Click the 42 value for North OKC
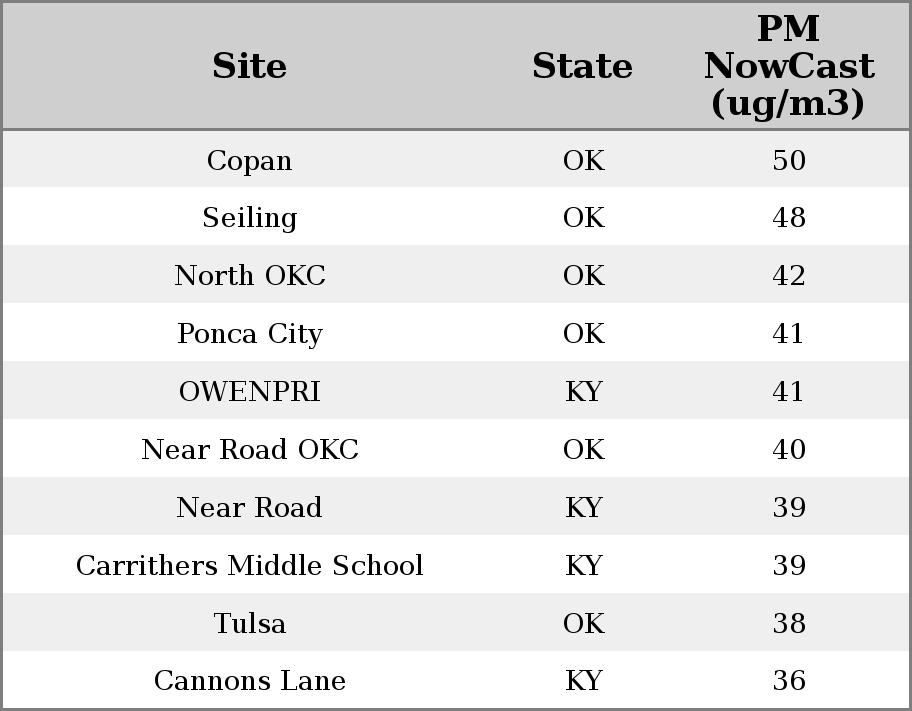912x711 pixels. click(x=788, y=276)
